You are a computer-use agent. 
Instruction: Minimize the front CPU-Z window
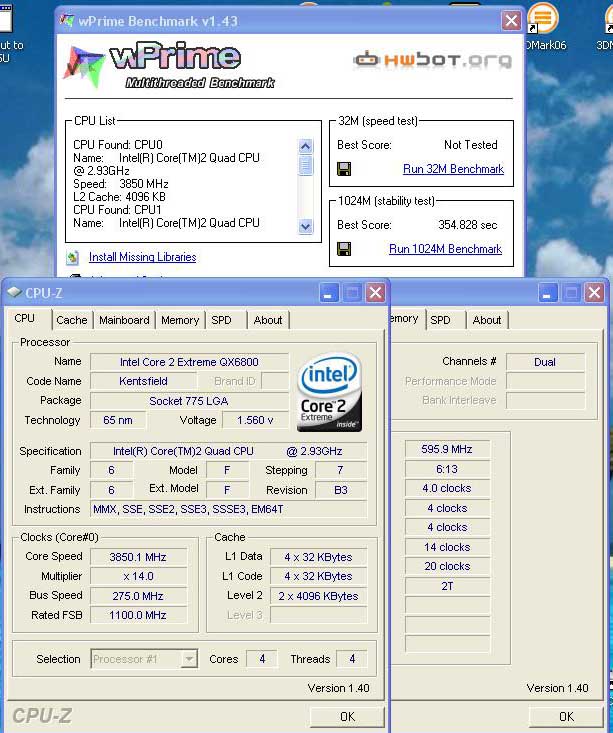tap(329, 293)
